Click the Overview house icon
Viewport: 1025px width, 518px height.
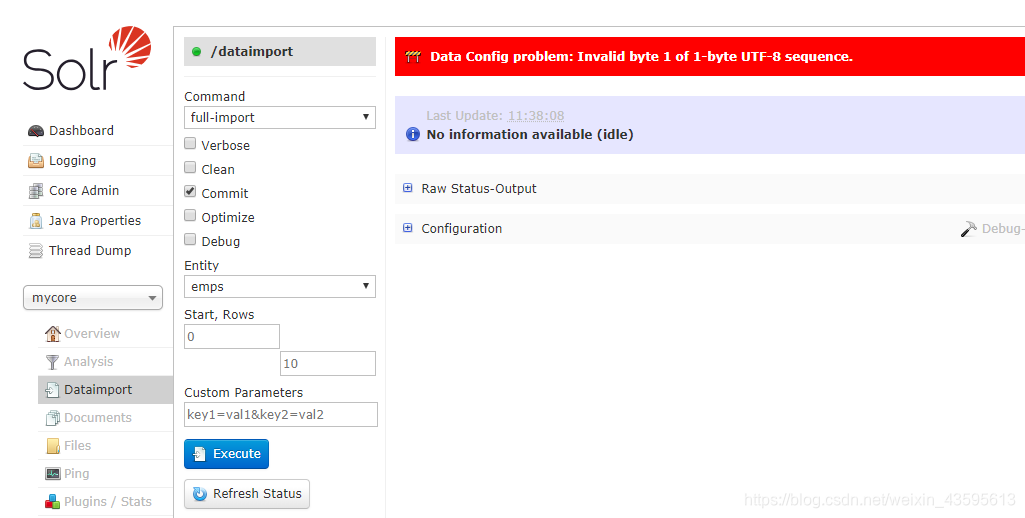(x=52, y=334)
